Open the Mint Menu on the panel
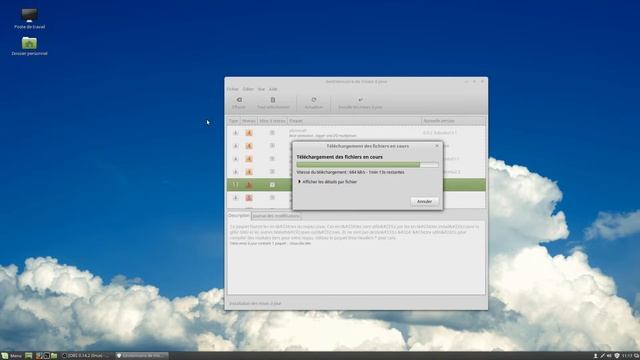The height and width of the screenshot is (360, 640). click(11, 356)
